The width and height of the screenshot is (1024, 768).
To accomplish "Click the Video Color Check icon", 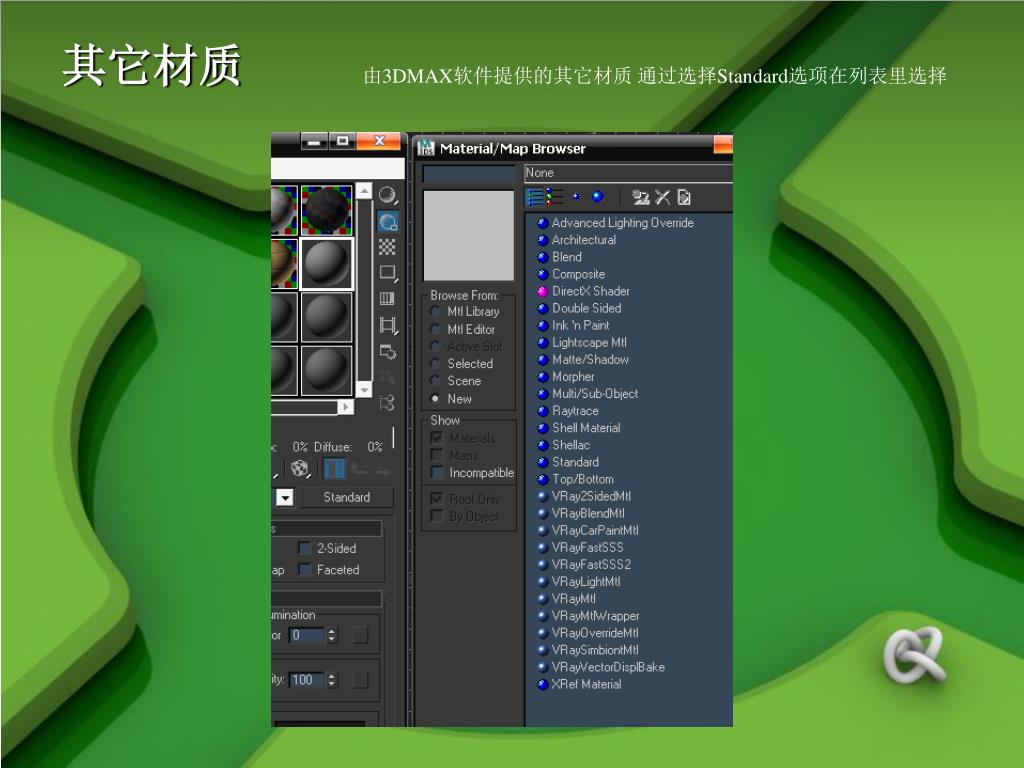I will pyautogui.click(x=387, y=298).
